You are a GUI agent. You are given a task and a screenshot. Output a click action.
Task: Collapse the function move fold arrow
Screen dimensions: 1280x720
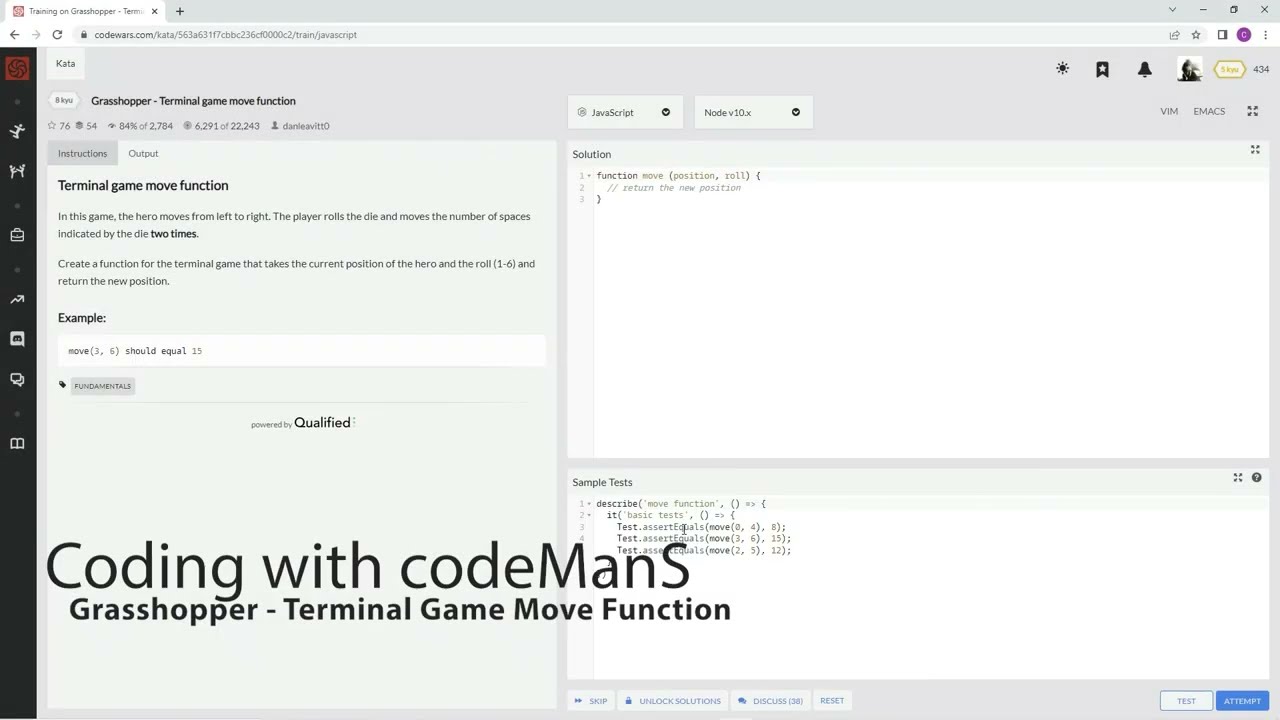[589, 176]
